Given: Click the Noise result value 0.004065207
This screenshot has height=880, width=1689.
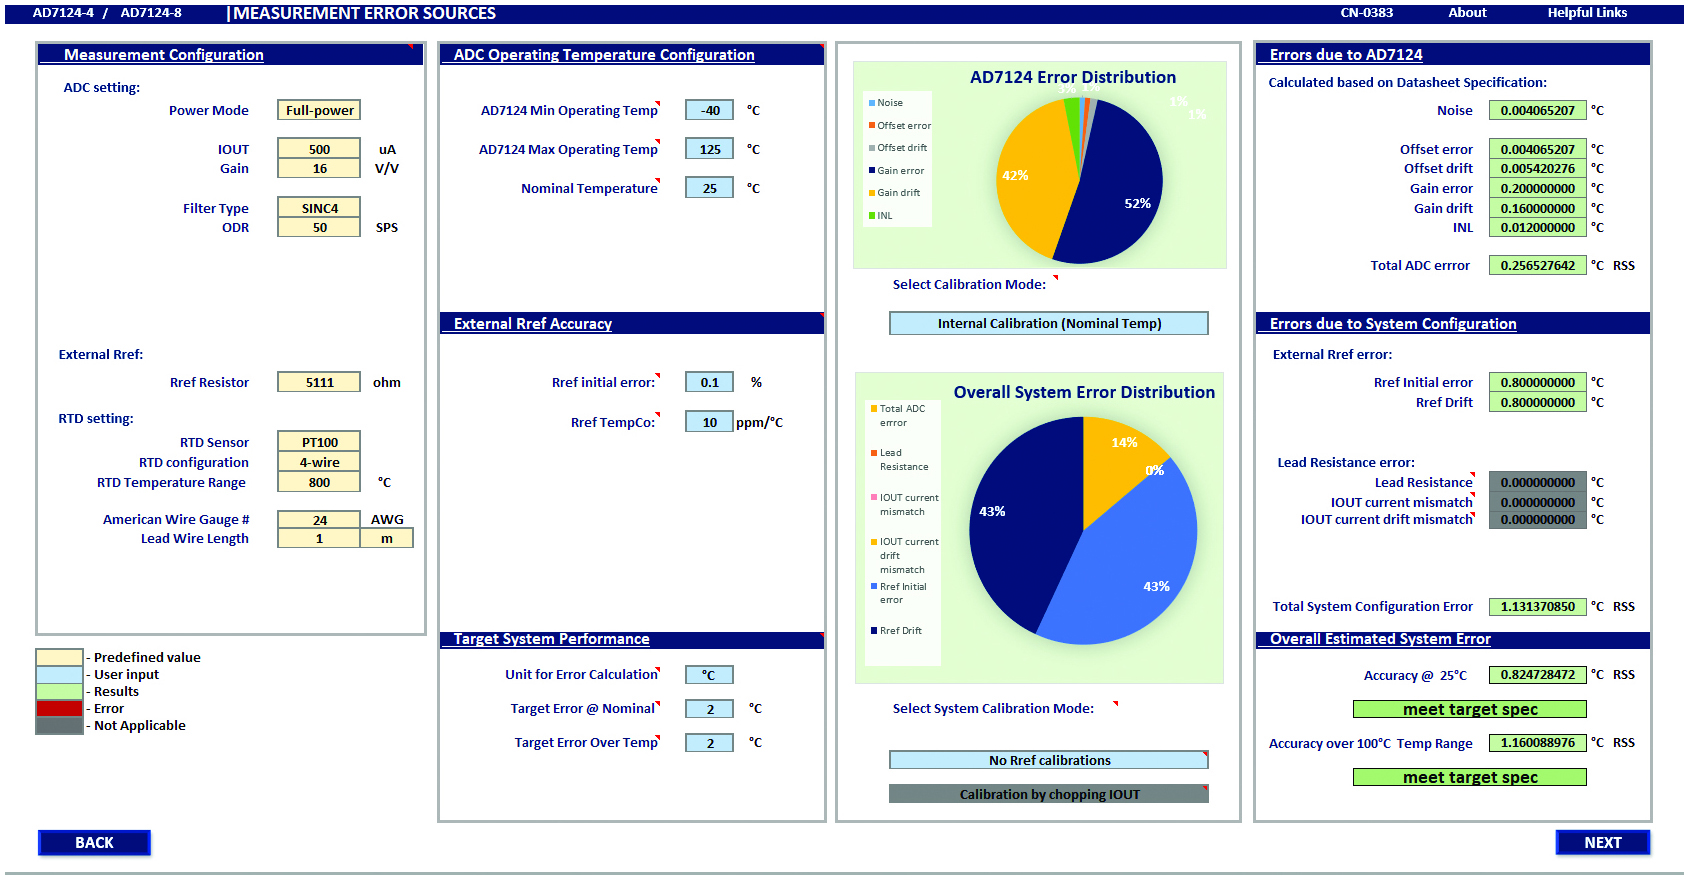Looking at the screenshot, I should click(1538, 110).
